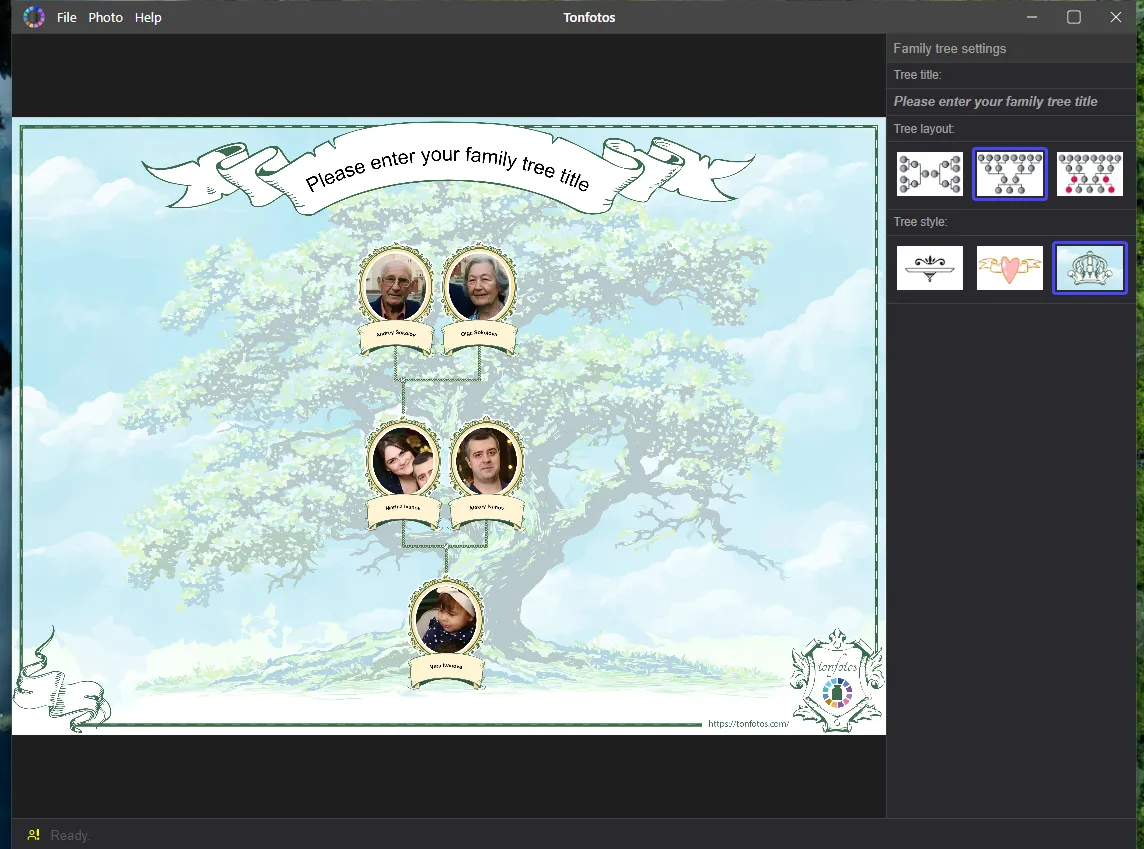Click the couple photo in middle row
The height and width of the screenshot is (849, 1144).
click(x=403, y=461)
